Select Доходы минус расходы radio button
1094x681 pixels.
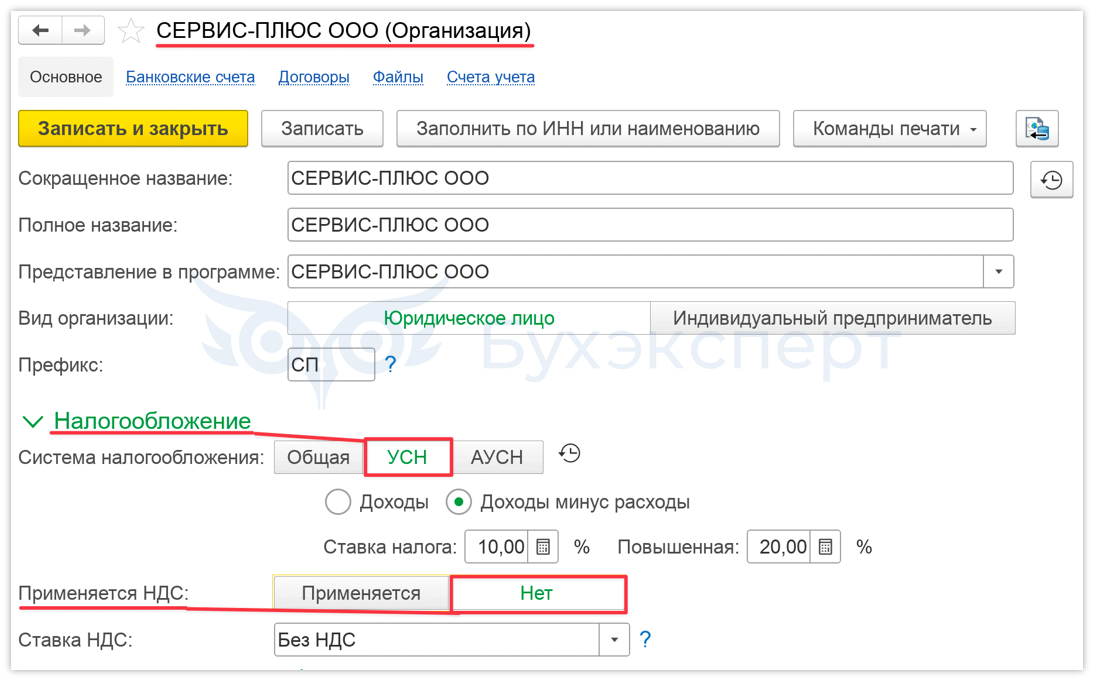click(458, 502)
